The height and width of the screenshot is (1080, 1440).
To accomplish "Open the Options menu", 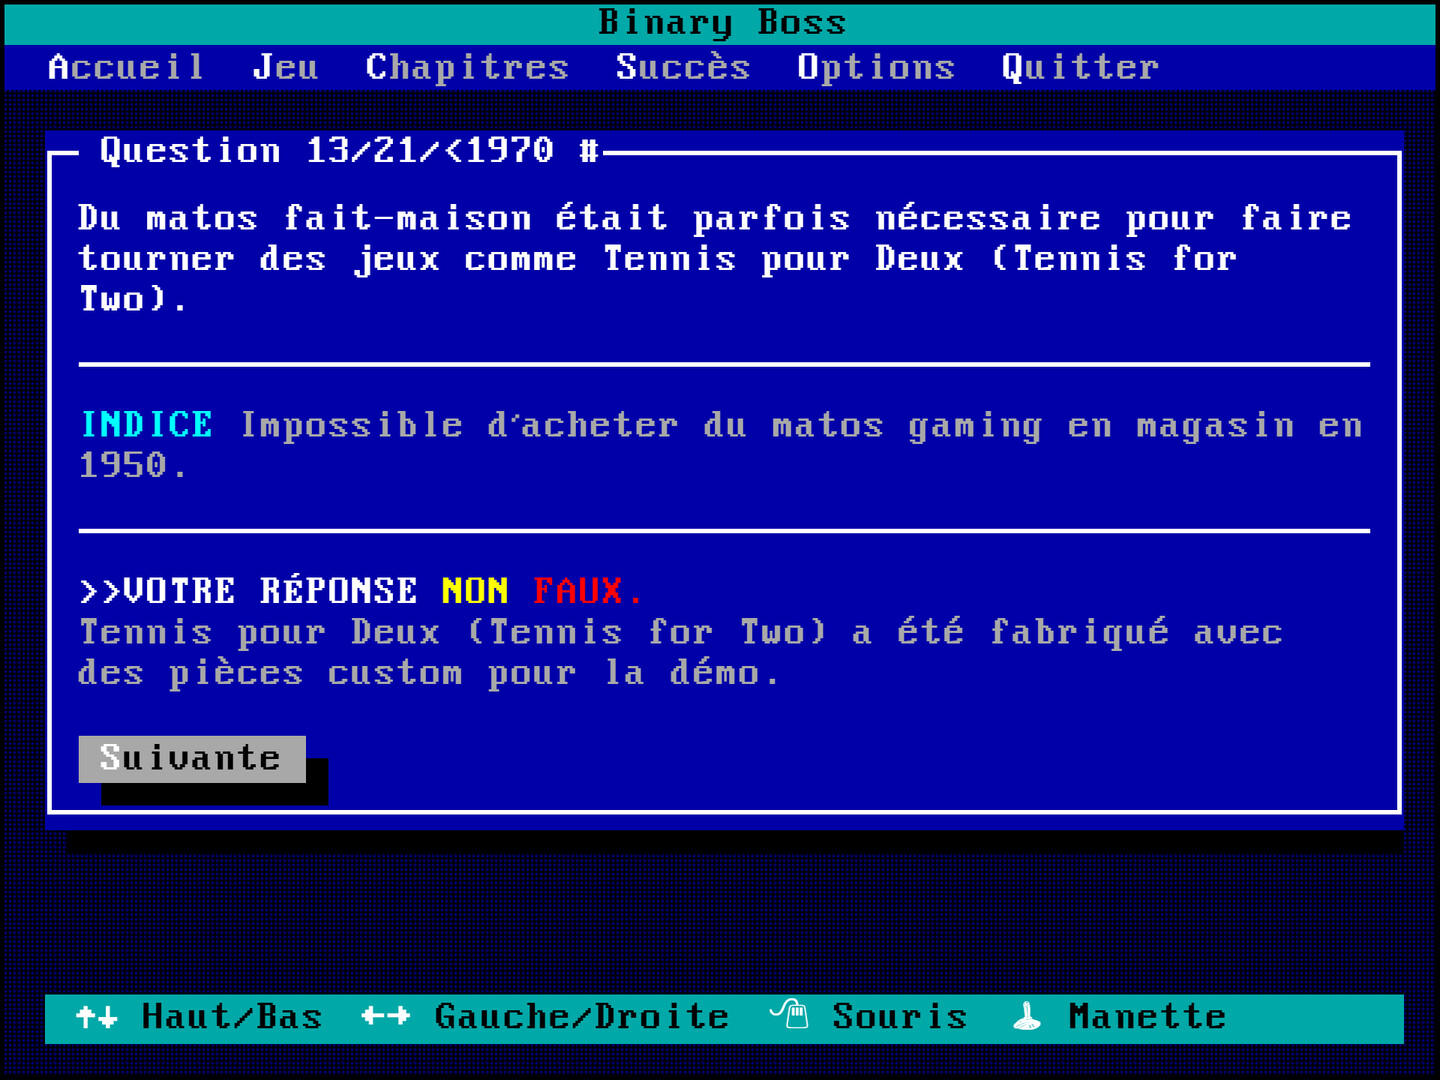I will tap(875, 67).
